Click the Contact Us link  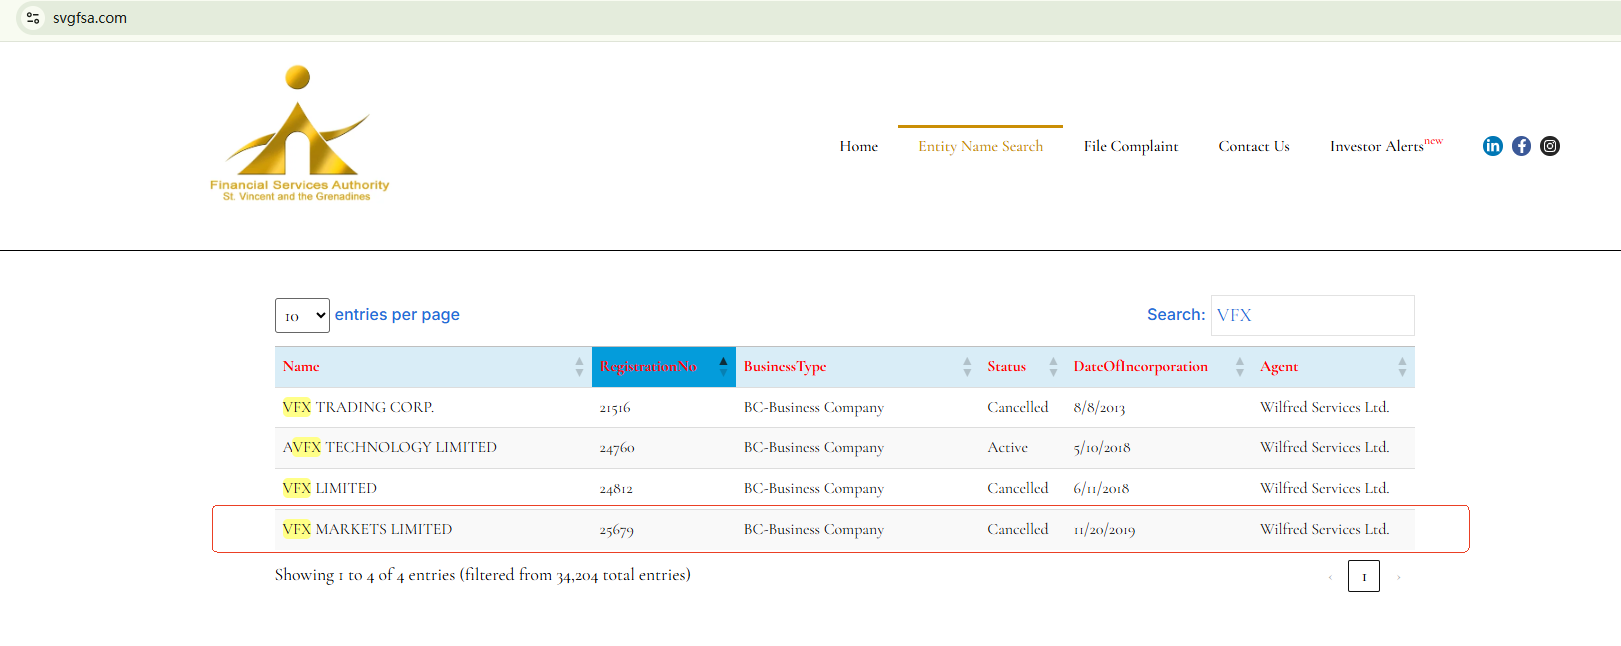[x=1253, y=146]
